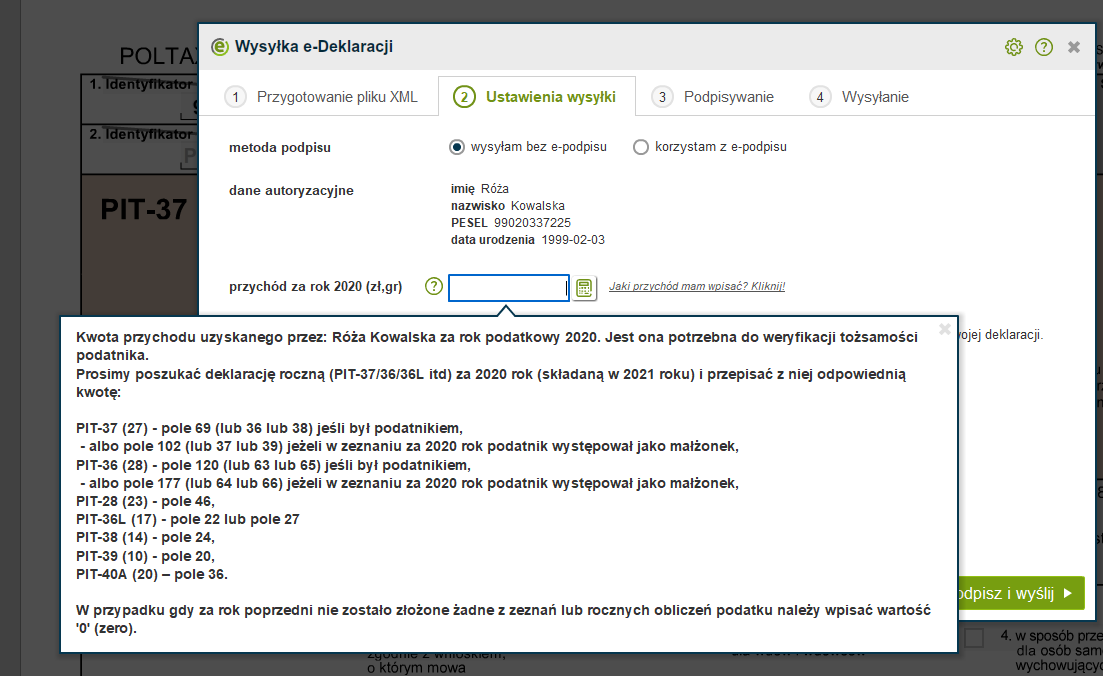The image size is (1103, 676).
Task: Click step number 3 circle icon
Action: [662, 97]
